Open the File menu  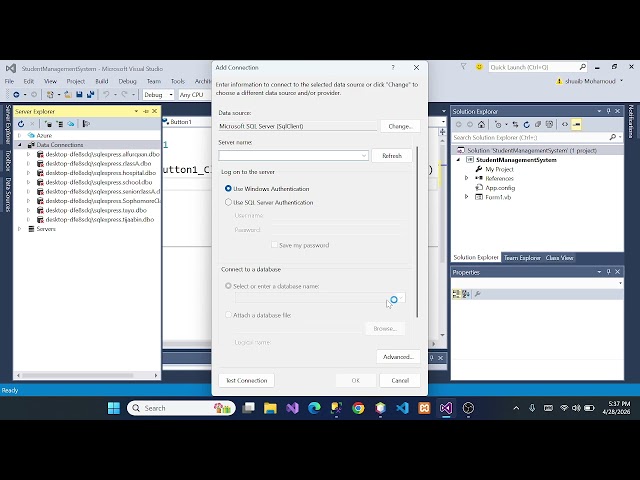pos(9,81)
